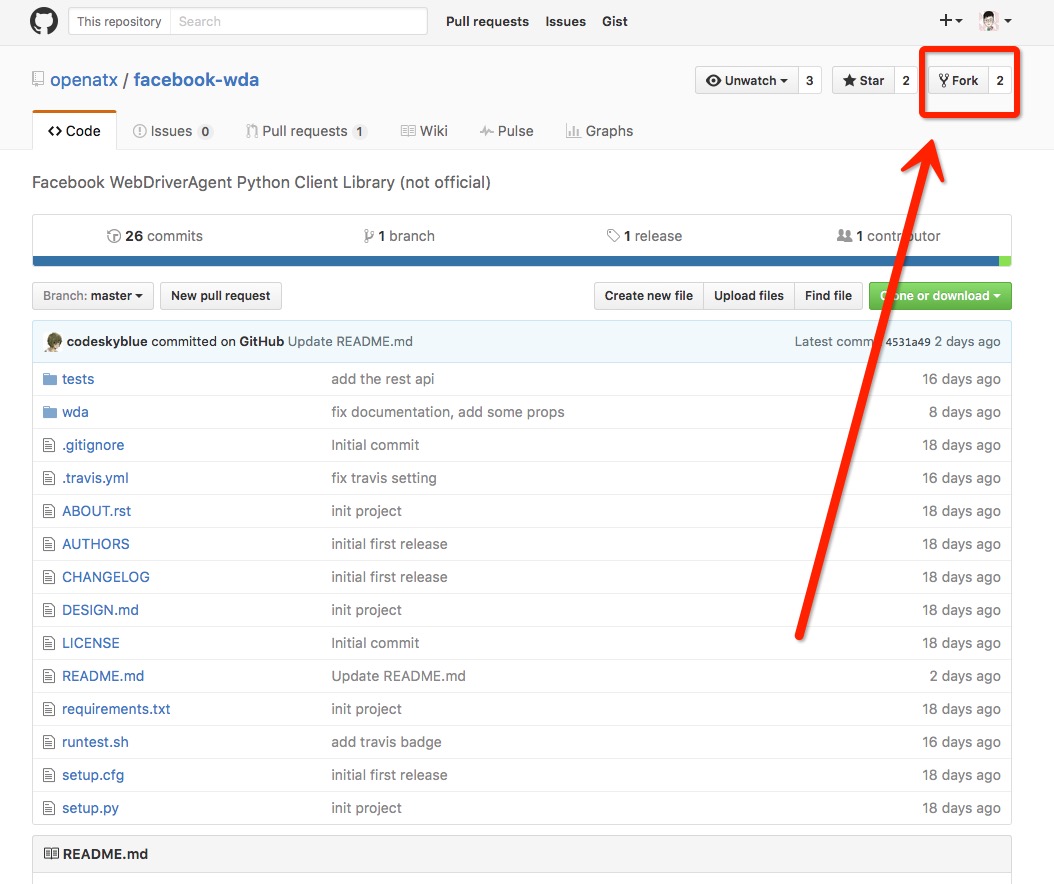Switch to the repository Pull requests tab

click(305, 131)
